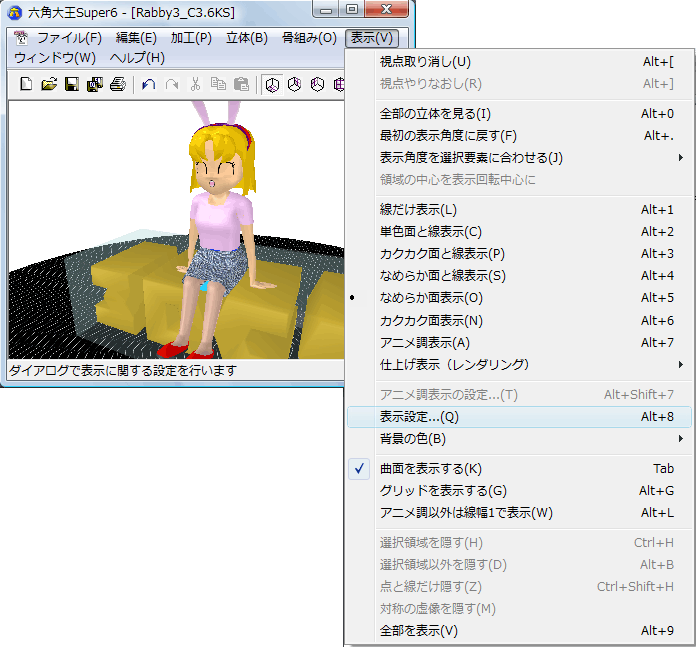Click the greyed Redo arrow icon
The width and height of the screenshot is (696, 647).
172,84
